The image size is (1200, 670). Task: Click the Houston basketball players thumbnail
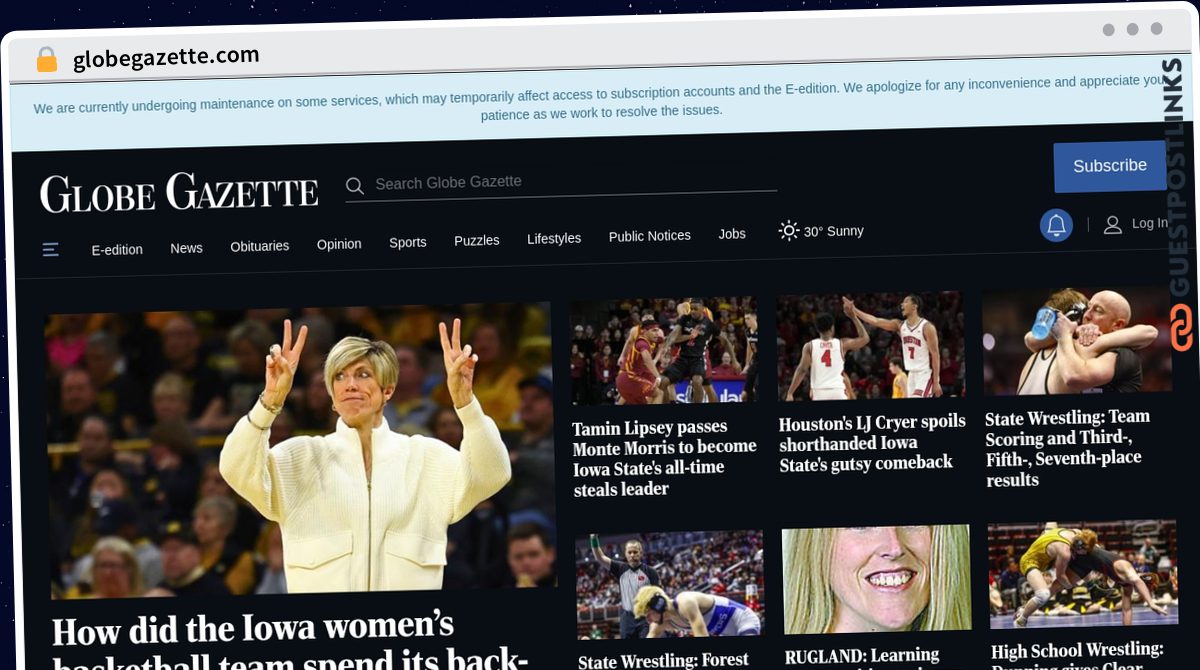click(871, 346)
